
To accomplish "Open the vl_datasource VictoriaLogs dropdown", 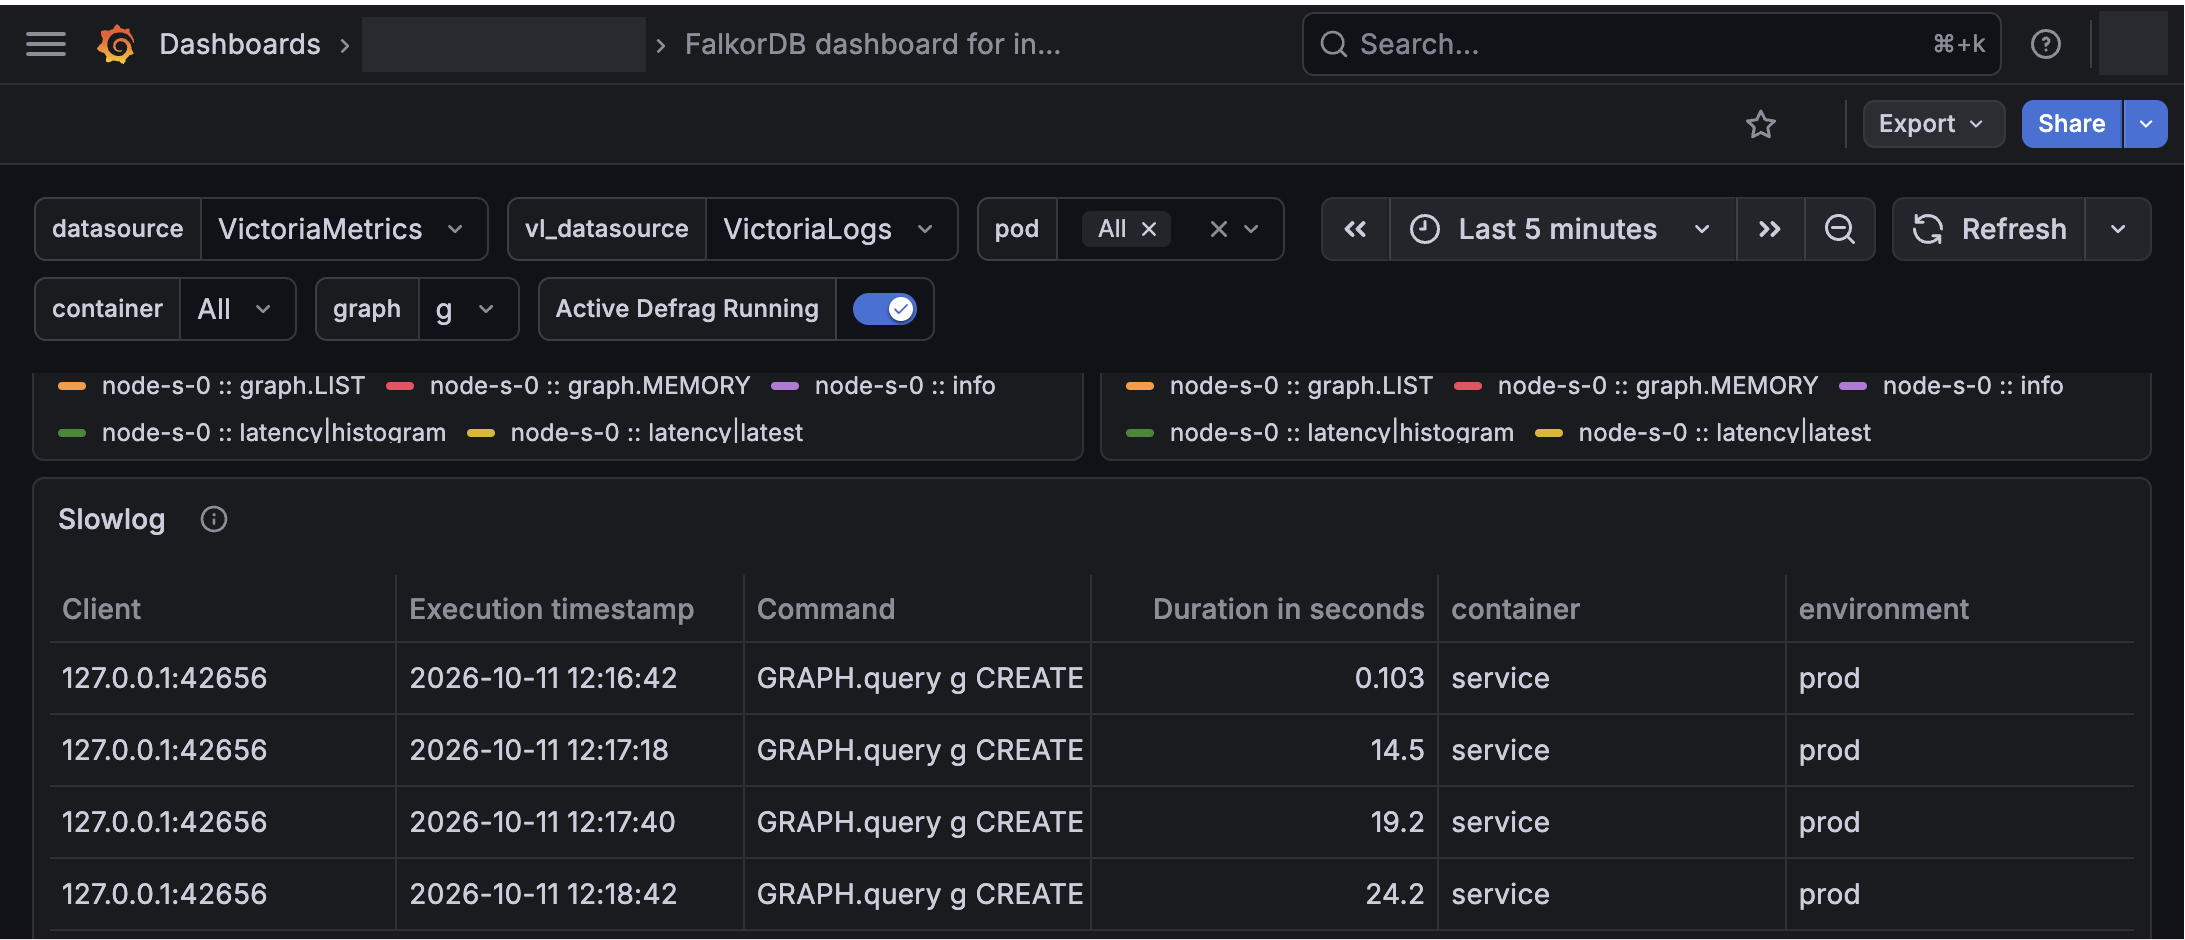I will coord(830,229).
